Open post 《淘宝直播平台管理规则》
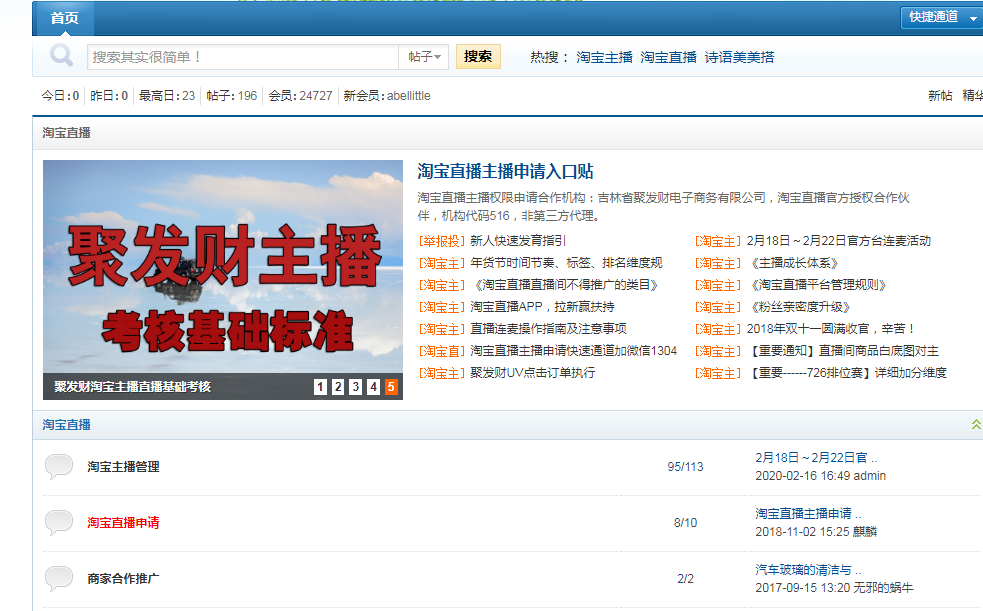983x611 pixels. coord(817,285)
